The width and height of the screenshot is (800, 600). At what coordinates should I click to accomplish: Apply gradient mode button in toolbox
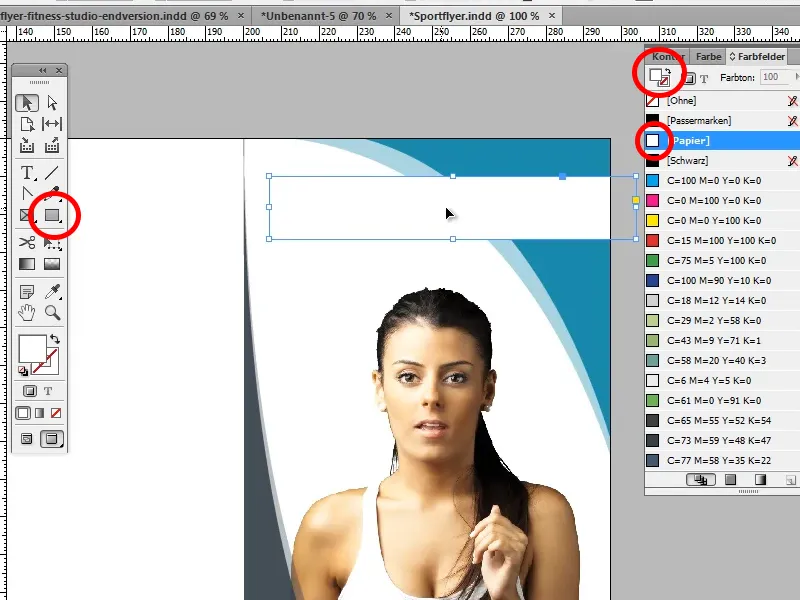(x=39, y=413)
